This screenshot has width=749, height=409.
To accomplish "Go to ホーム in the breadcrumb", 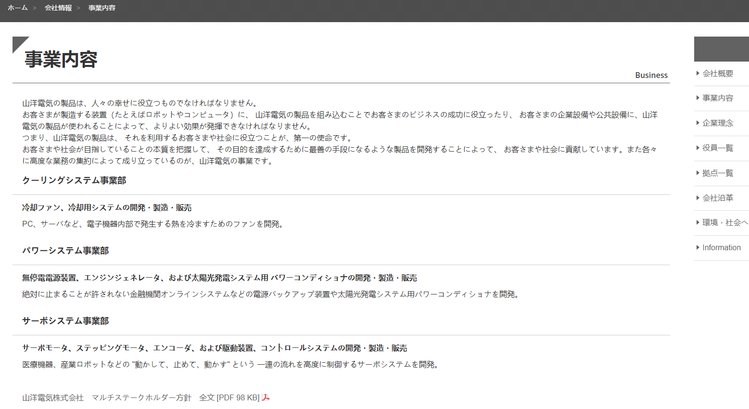I will click(17, 8).
